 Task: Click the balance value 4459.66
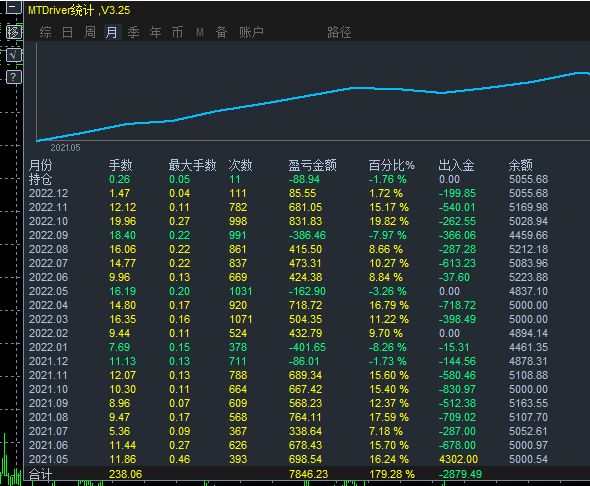pyautogui.click(x=528, y=235)
